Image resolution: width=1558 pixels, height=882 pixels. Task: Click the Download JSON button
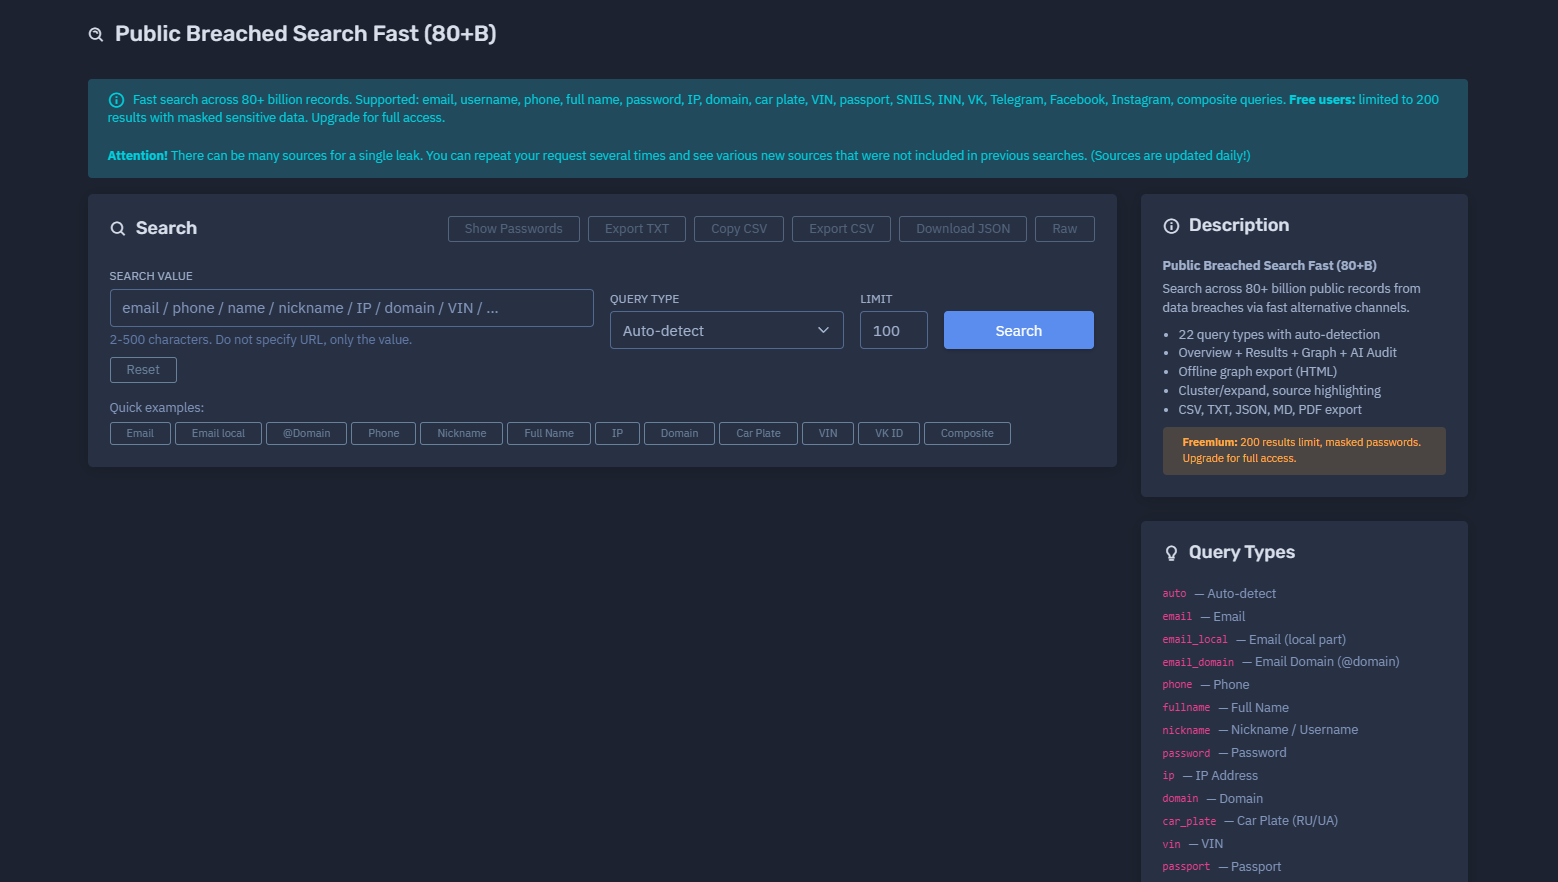963,229
